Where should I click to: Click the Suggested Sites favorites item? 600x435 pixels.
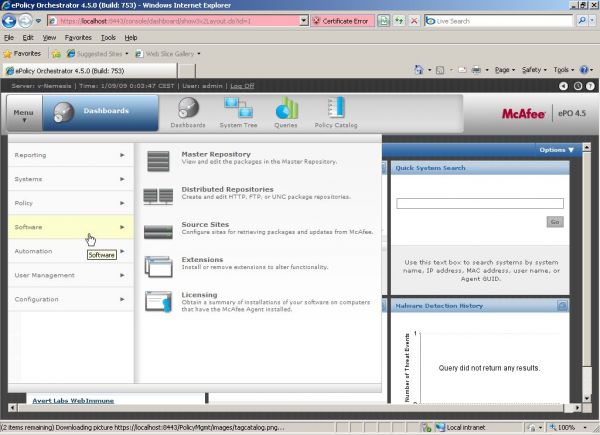coord(98,54)
